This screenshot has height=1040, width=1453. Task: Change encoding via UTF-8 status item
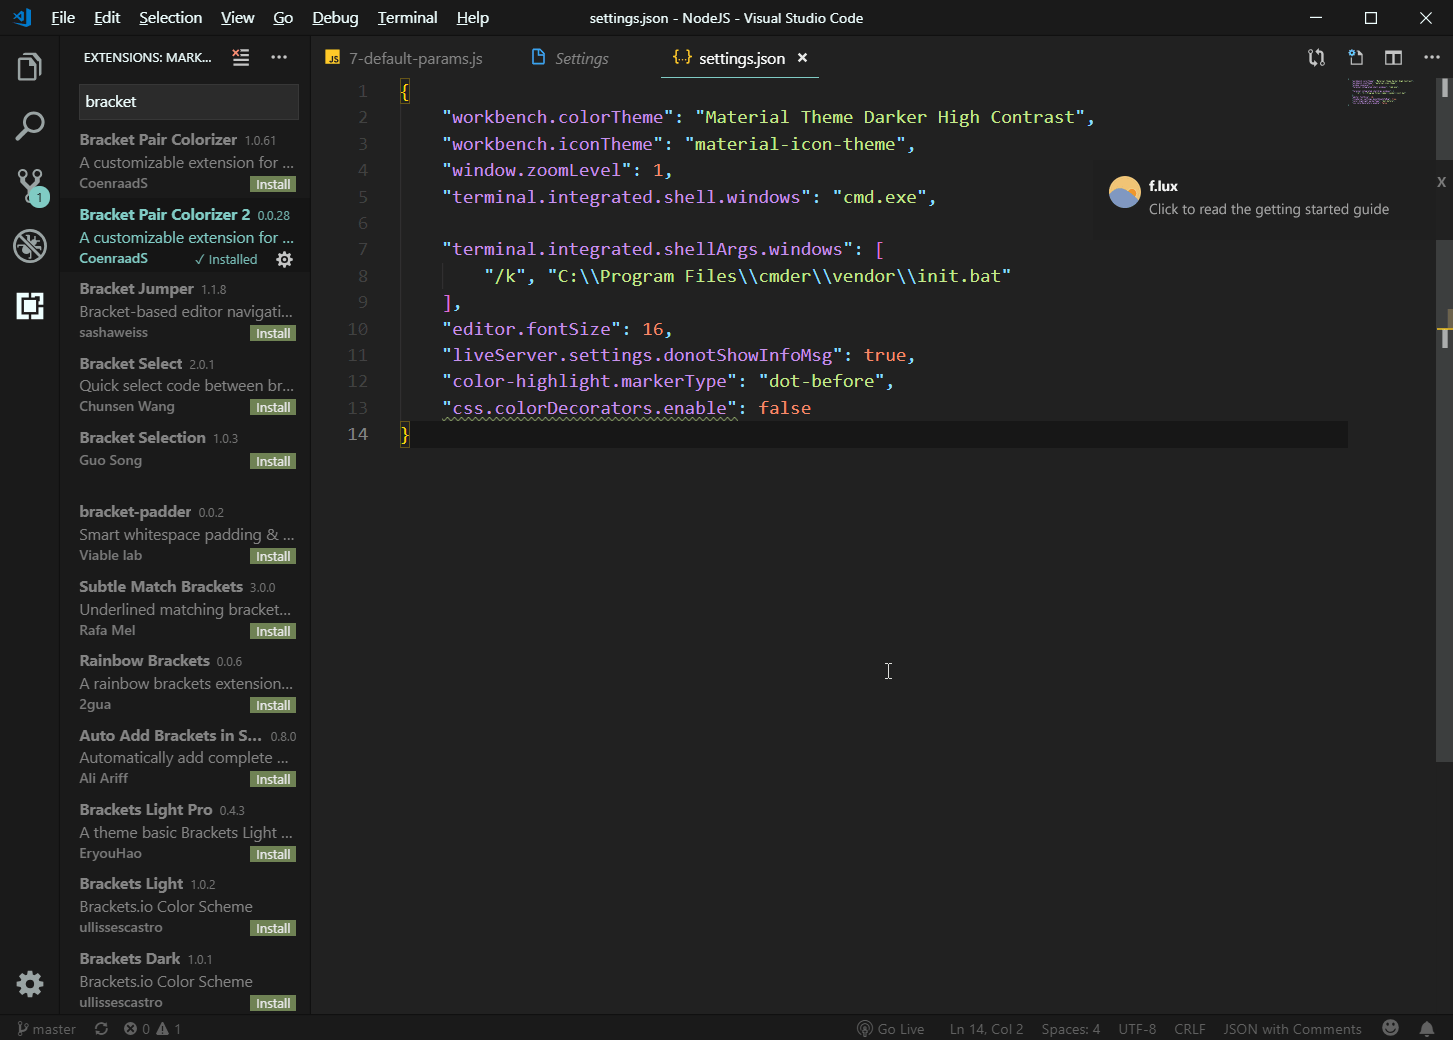click(1137, 1029)
